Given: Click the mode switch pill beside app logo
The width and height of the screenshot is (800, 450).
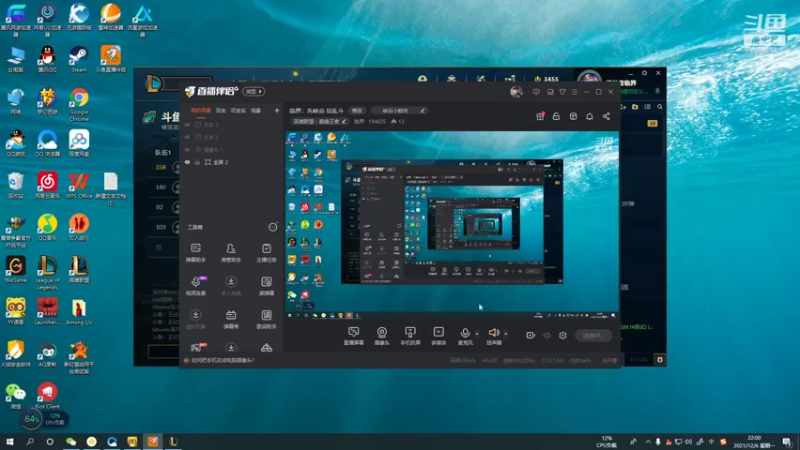Looking at the screenshot, I should (x=254, y=91).
